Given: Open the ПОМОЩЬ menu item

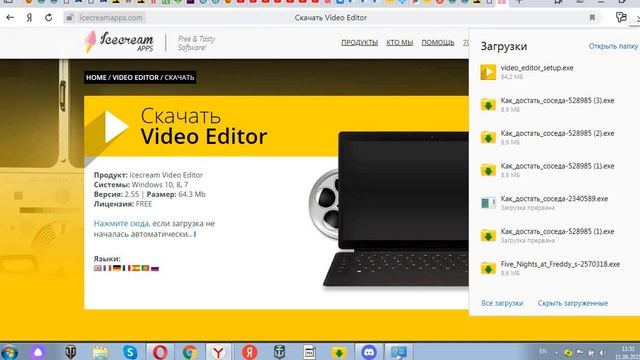Looking at the screenshot, I should pyautogui.click(x=438, y=42).
